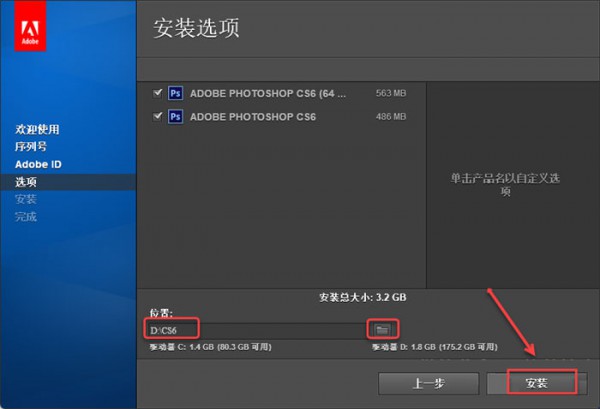Click the Adobe logo

pyautogui.click(x=30, y=26)
